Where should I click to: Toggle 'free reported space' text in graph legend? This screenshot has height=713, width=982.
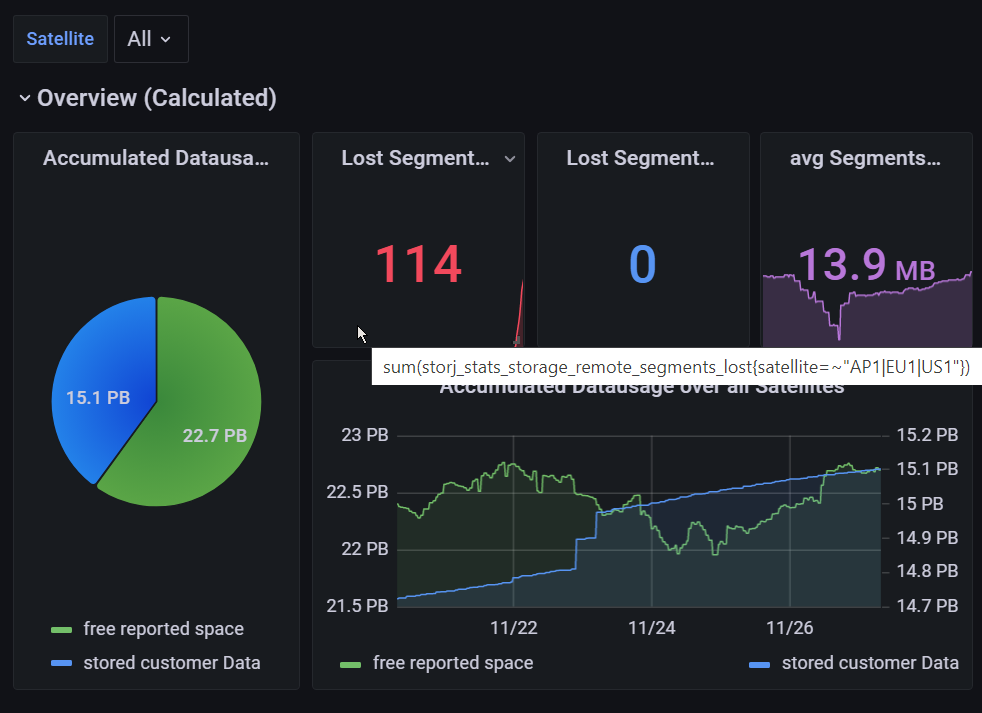click(x=452, y=663)
